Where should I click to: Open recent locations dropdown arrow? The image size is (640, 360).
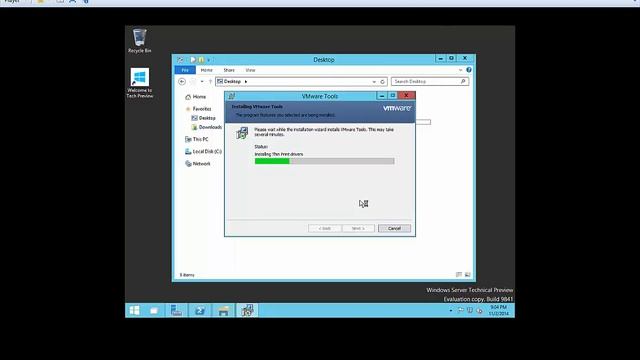click(x=202, y=82)
